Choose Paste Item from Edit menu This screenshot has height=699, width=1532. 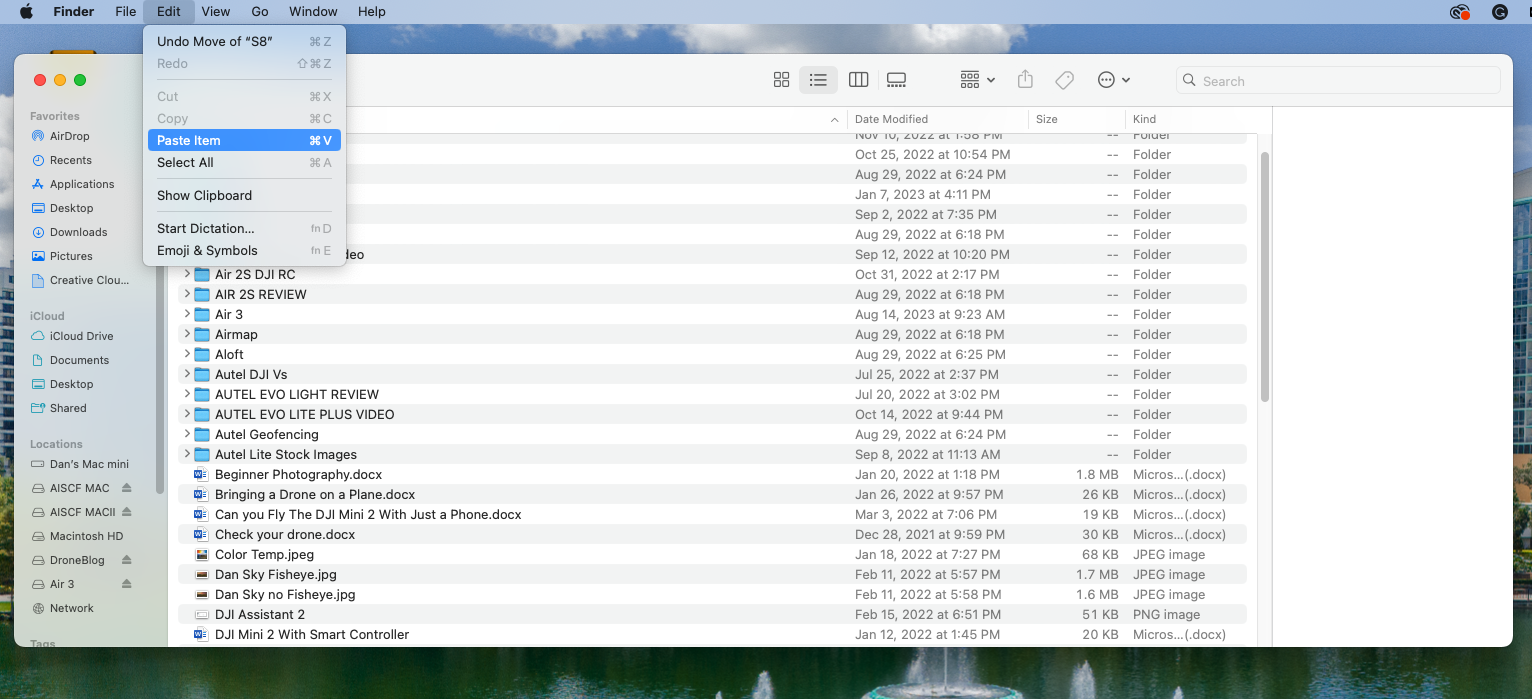tap(244, 141)
